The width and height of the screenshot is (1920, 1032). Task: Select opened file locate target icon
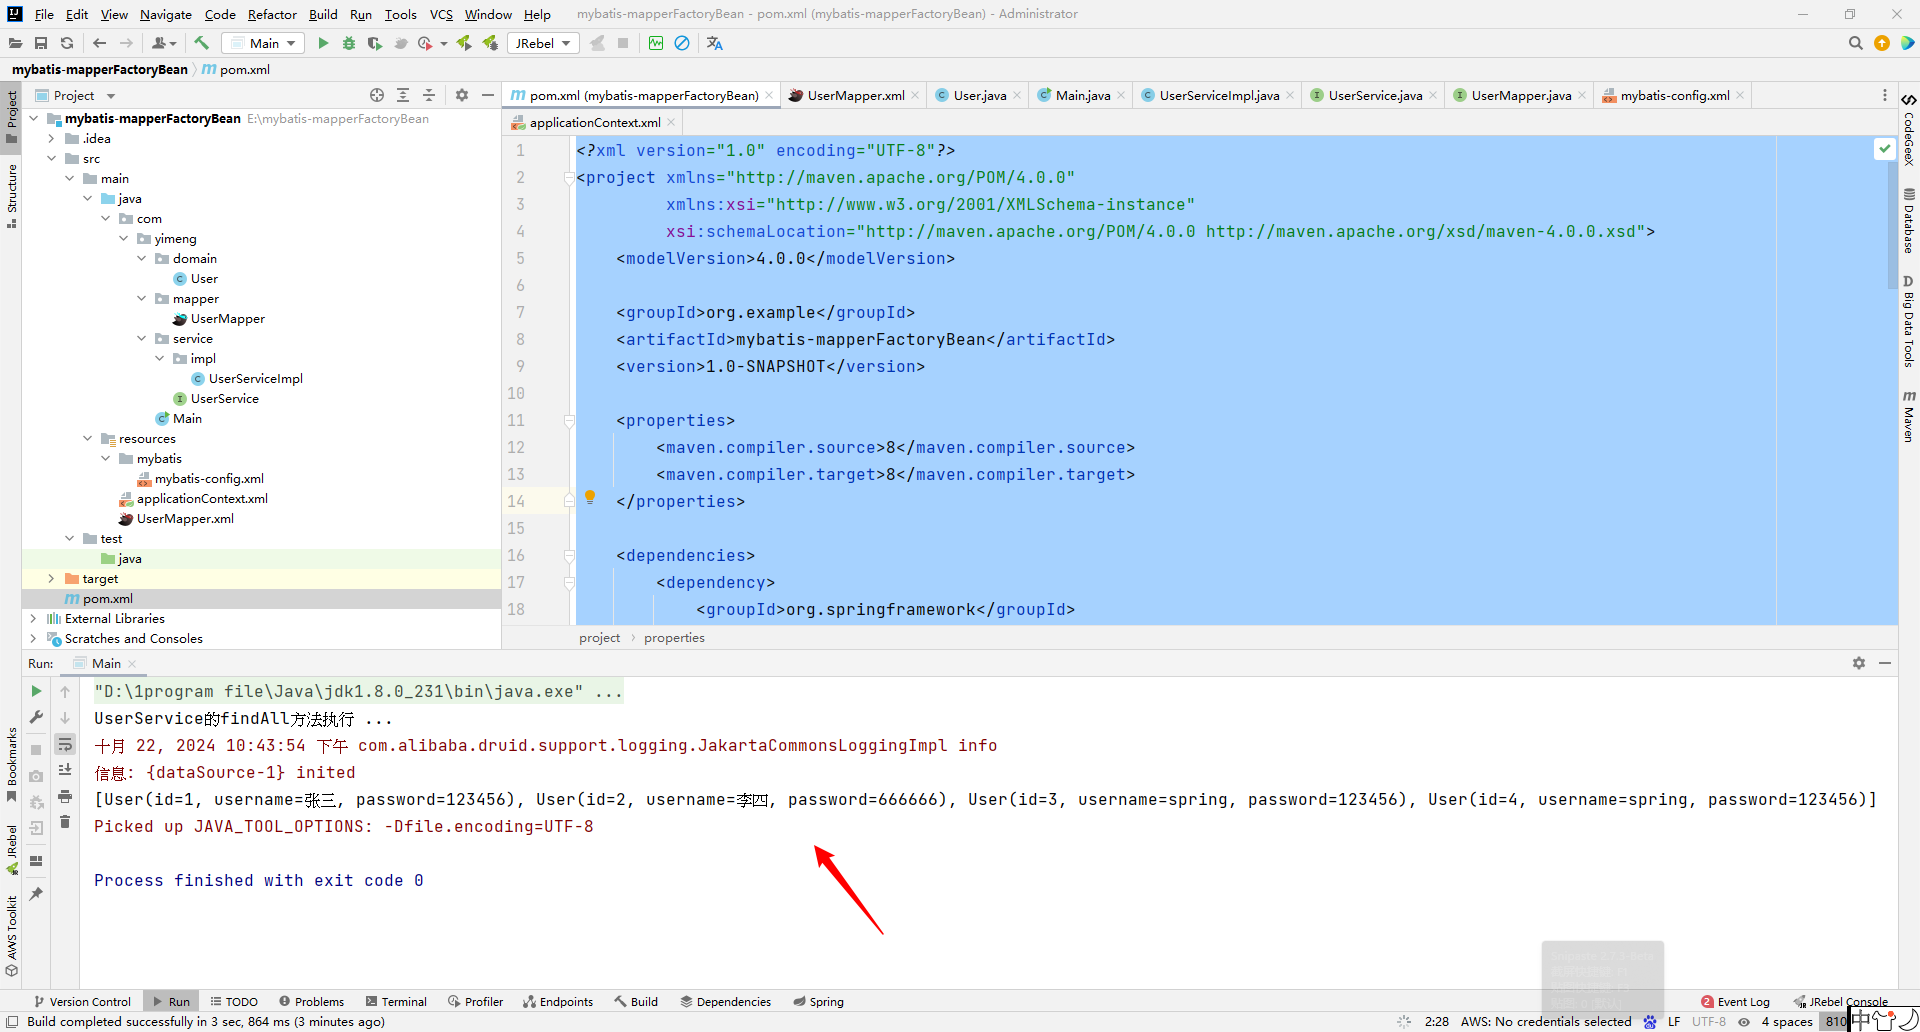(377, 95)
